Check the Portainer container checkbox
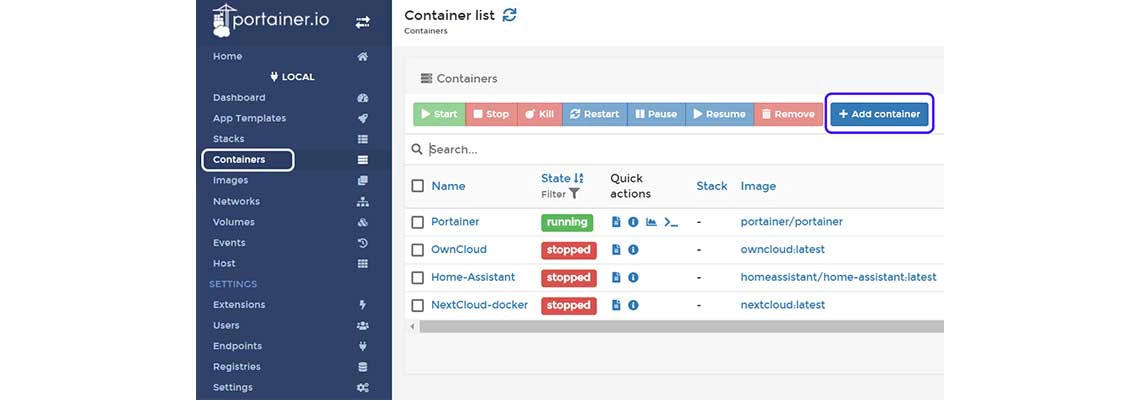This screenshot has width=1140, height=401. 417,222
